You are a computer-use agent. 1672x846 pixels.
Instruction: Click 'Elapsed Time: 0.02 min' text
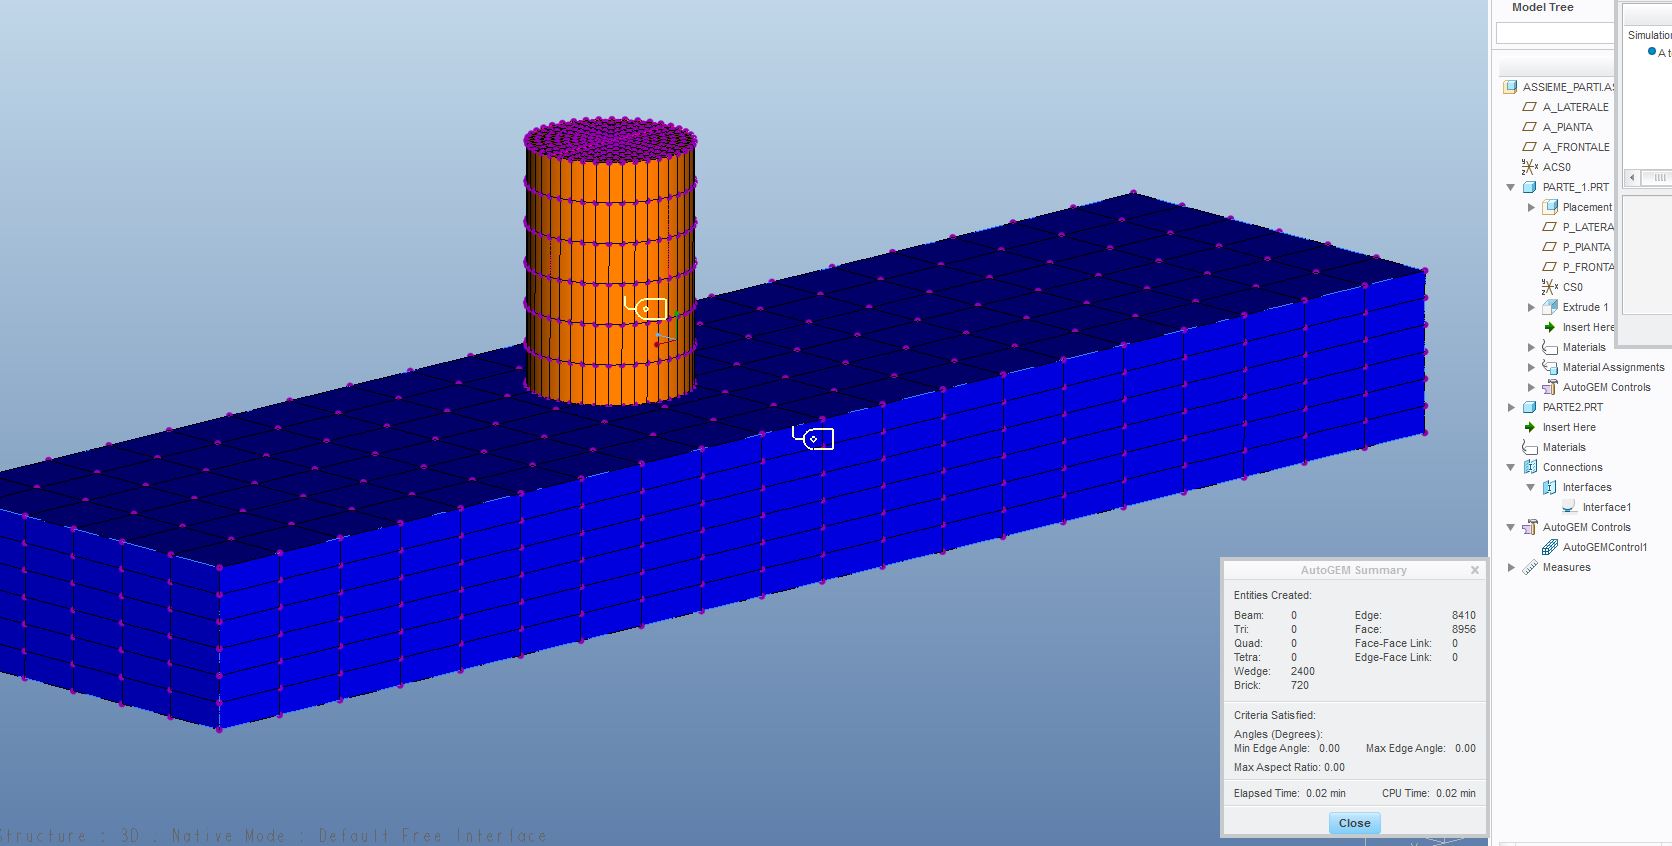(x=1289, y=793)
